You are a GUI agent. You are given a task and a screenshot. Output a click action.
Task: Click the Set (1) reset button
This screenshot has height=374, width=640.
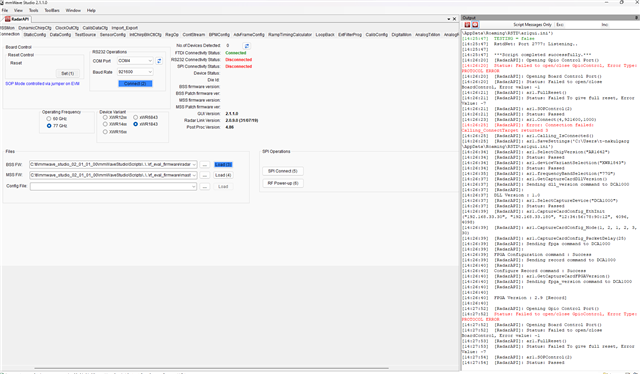[x=67, y=73]
